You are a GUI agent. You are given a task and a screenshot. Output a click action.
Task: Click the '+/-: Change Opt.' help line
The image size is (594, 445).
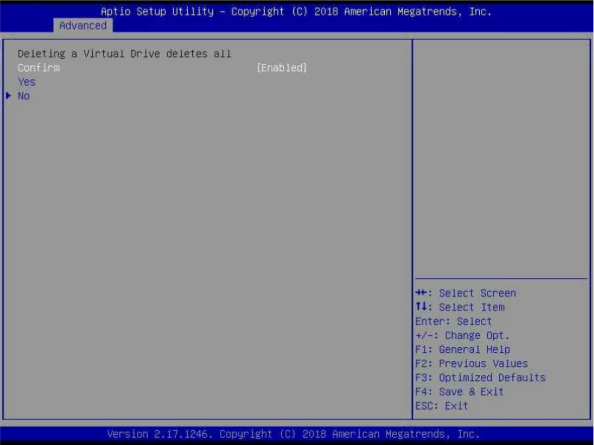[x=462, y=335]
